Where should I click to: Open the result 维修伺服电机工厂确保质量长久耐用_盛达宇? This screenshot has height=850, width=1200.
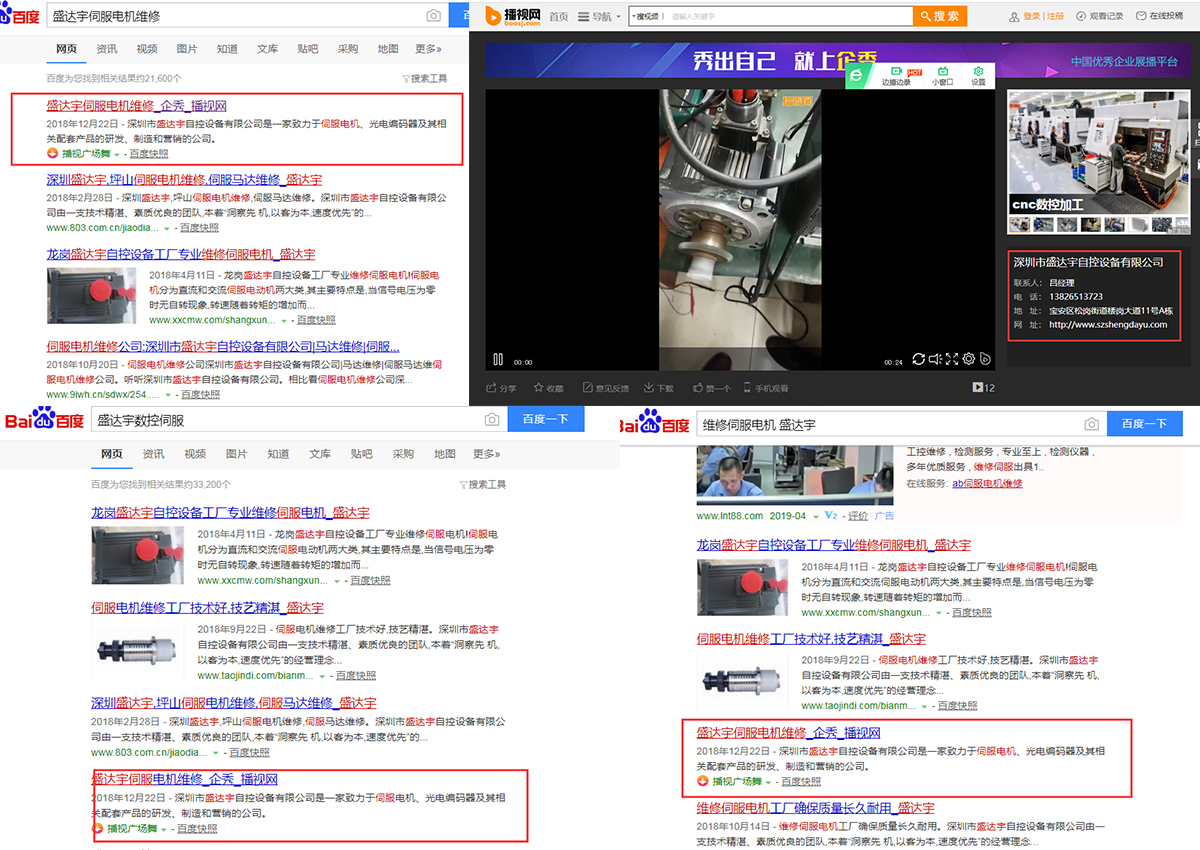point(815,808)
